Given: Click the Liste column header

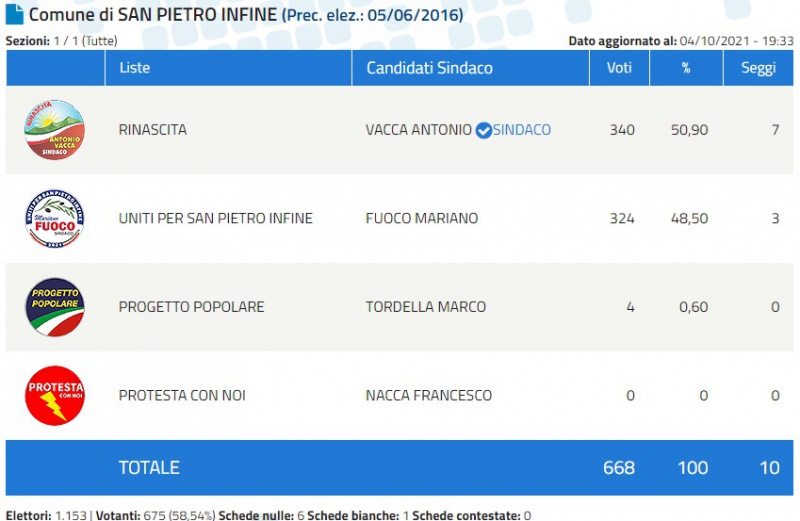Looking at the screenshot, I should (x=134, y=68).
